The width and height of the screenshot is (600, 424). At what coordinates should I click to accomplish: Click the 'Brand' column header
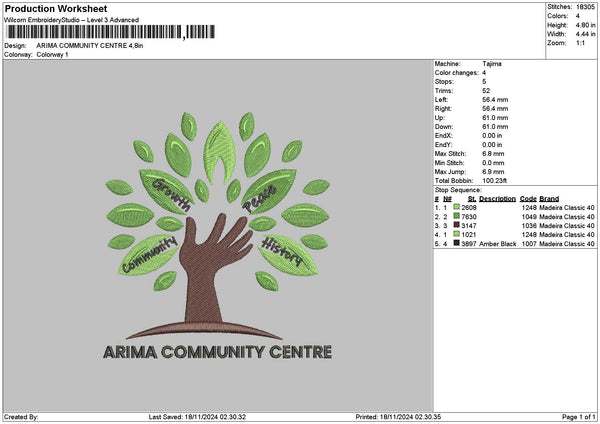(549, 199)
